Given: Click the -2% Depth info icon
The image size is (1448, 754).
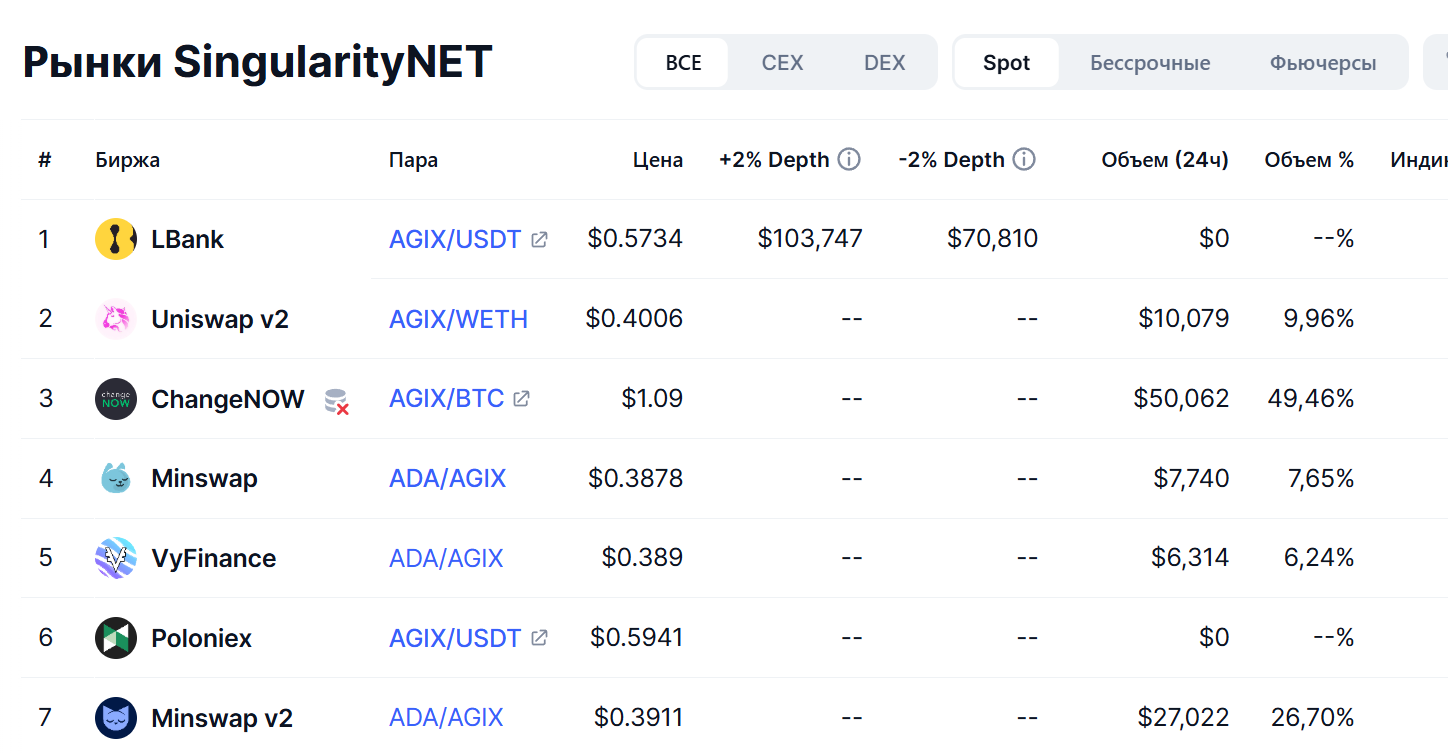Looking at the screenshot, I should tap(1024, 159).
